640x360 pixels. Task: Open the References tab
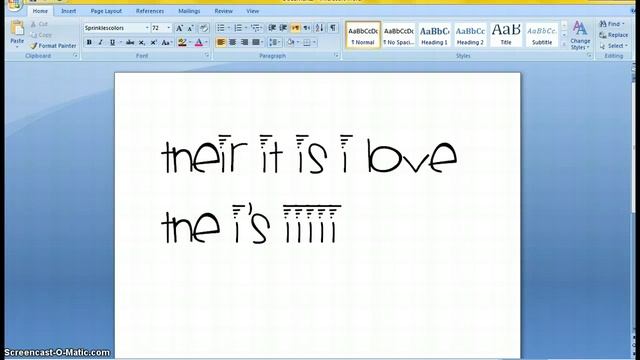(x=150, y=11)
